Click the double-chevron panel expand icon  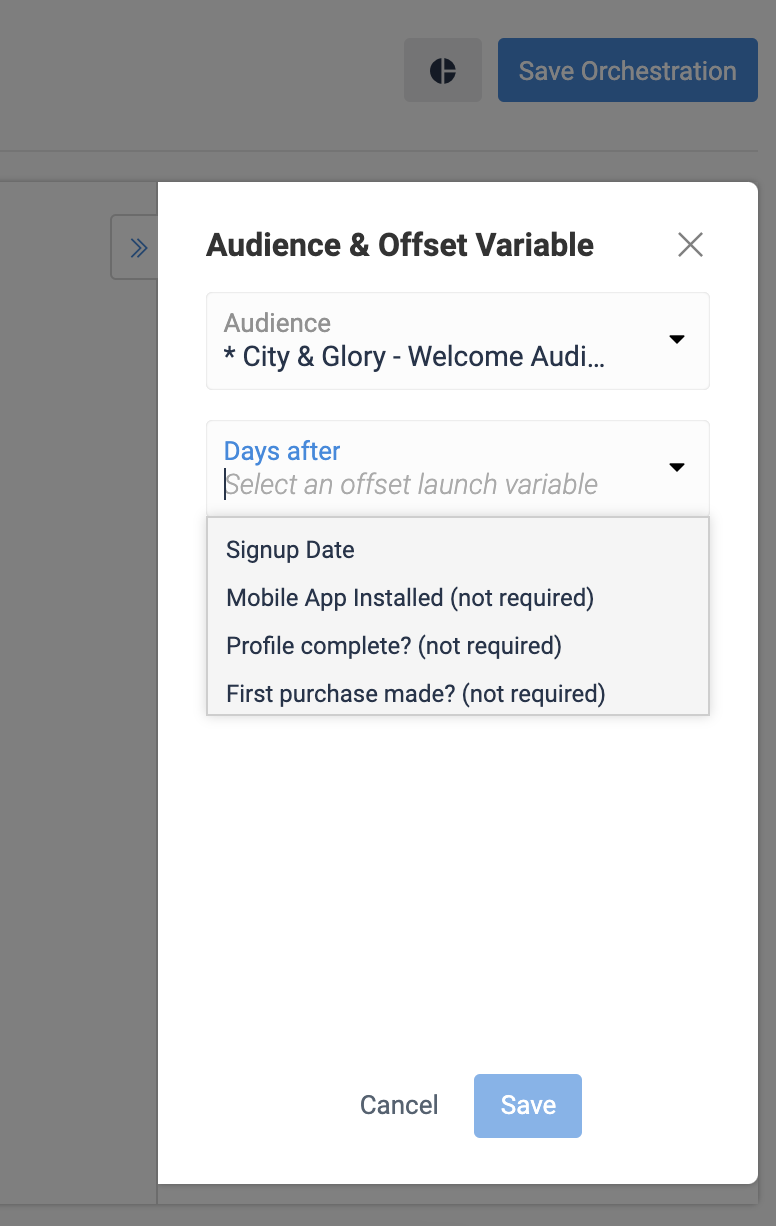(135, 247)
